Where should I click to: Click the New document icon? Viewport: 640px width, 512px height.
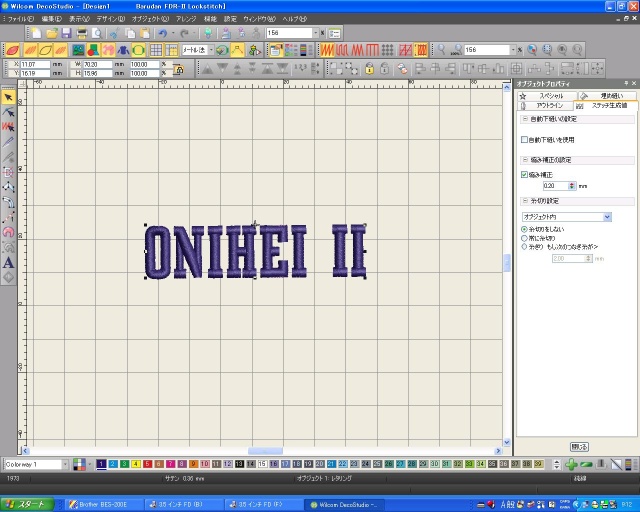[37, 33]
